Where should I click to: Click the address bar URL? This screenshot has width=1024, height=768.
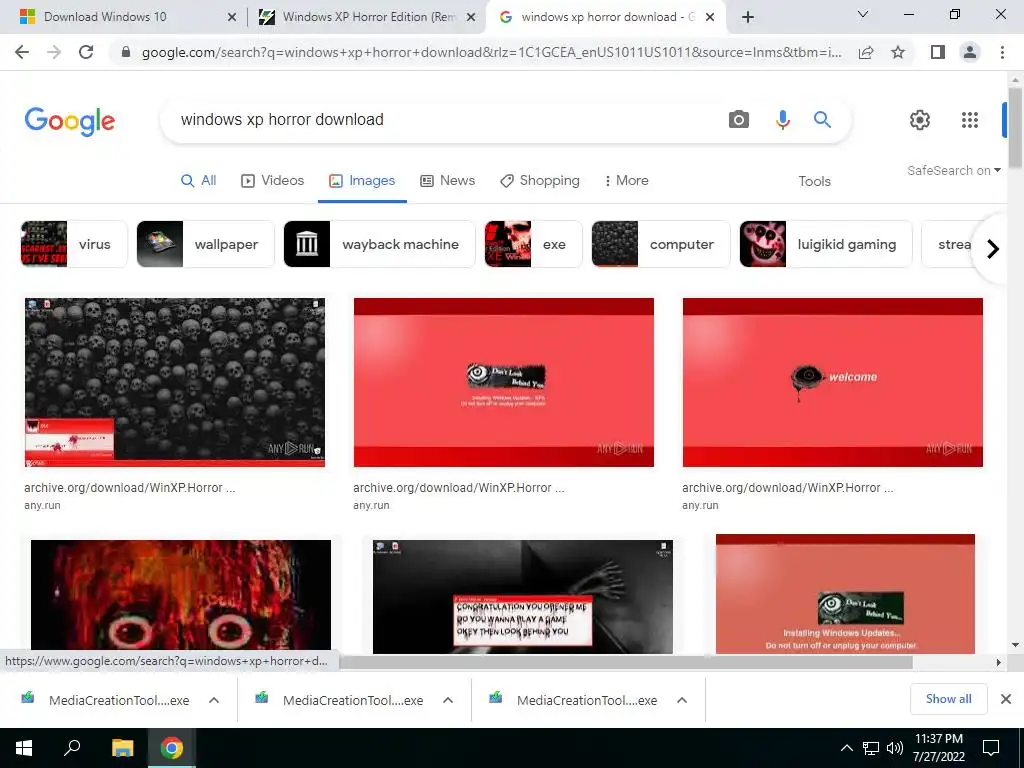491,52
